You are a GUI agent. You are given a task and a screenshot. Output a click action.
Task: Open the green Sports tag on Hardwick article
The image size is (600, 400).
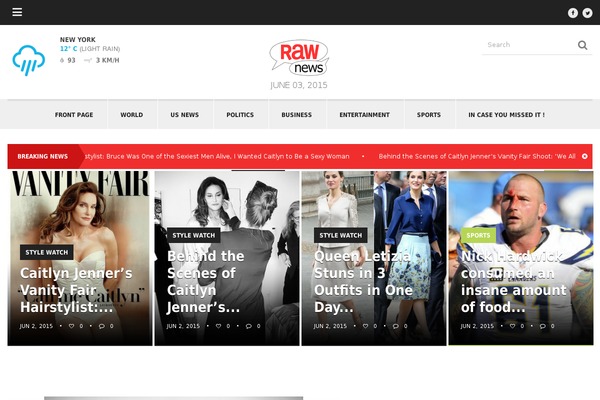tap(478, 235)
